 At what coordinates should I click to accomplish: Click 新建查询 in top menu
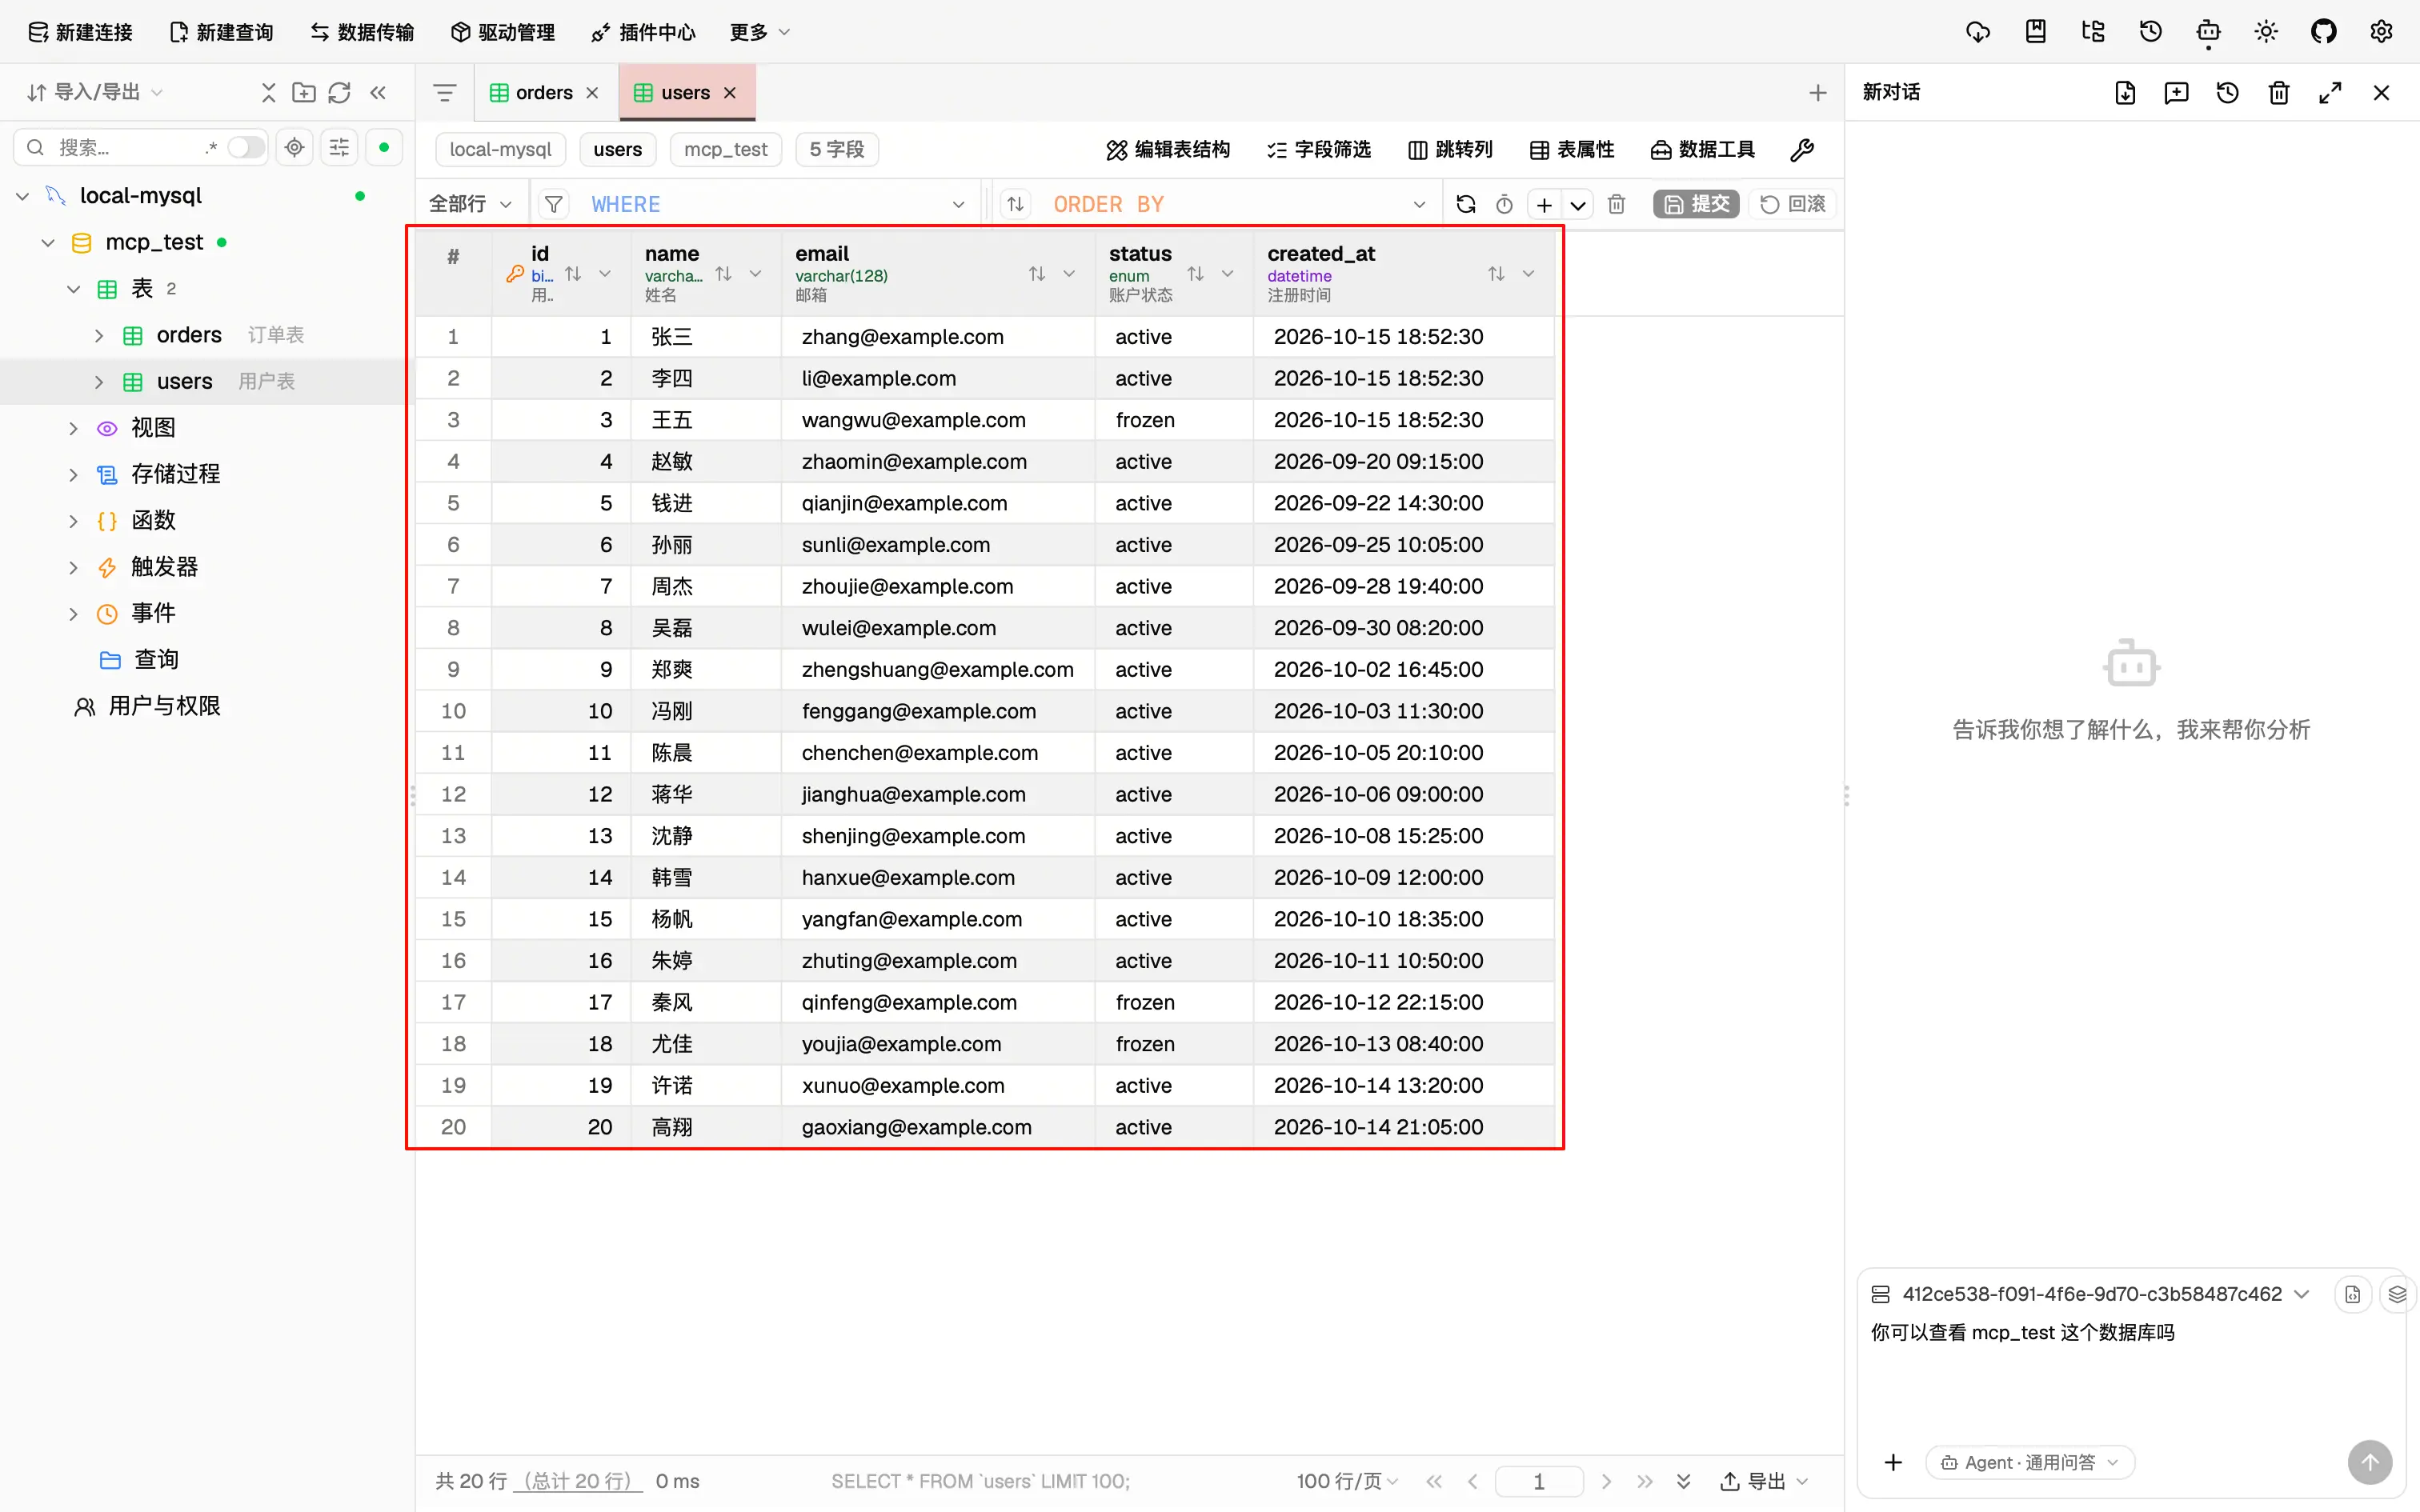pyautogui.click(x=221, y=32)
